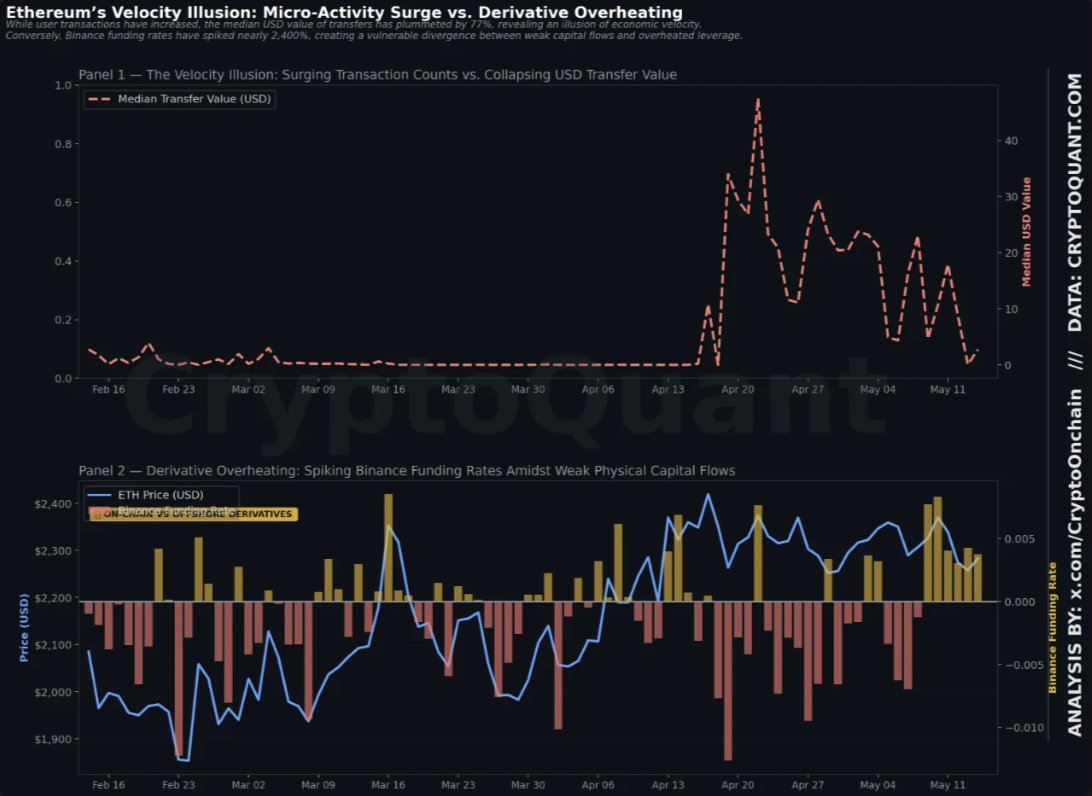Click the 'ON-CHAIN VS OFFSHORE DERIVATIVES' yellow badge
1092x796 pixels.
pos(193,514)
